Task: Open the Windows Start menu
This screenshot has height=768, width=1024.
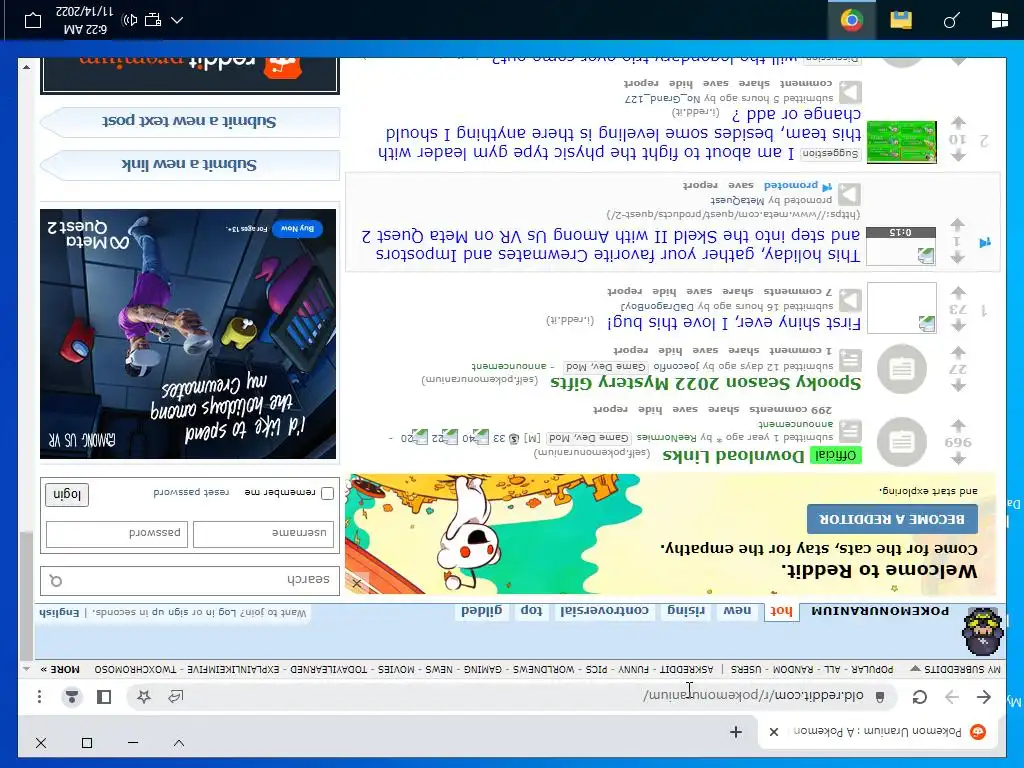Action: [x=999, y=20]
